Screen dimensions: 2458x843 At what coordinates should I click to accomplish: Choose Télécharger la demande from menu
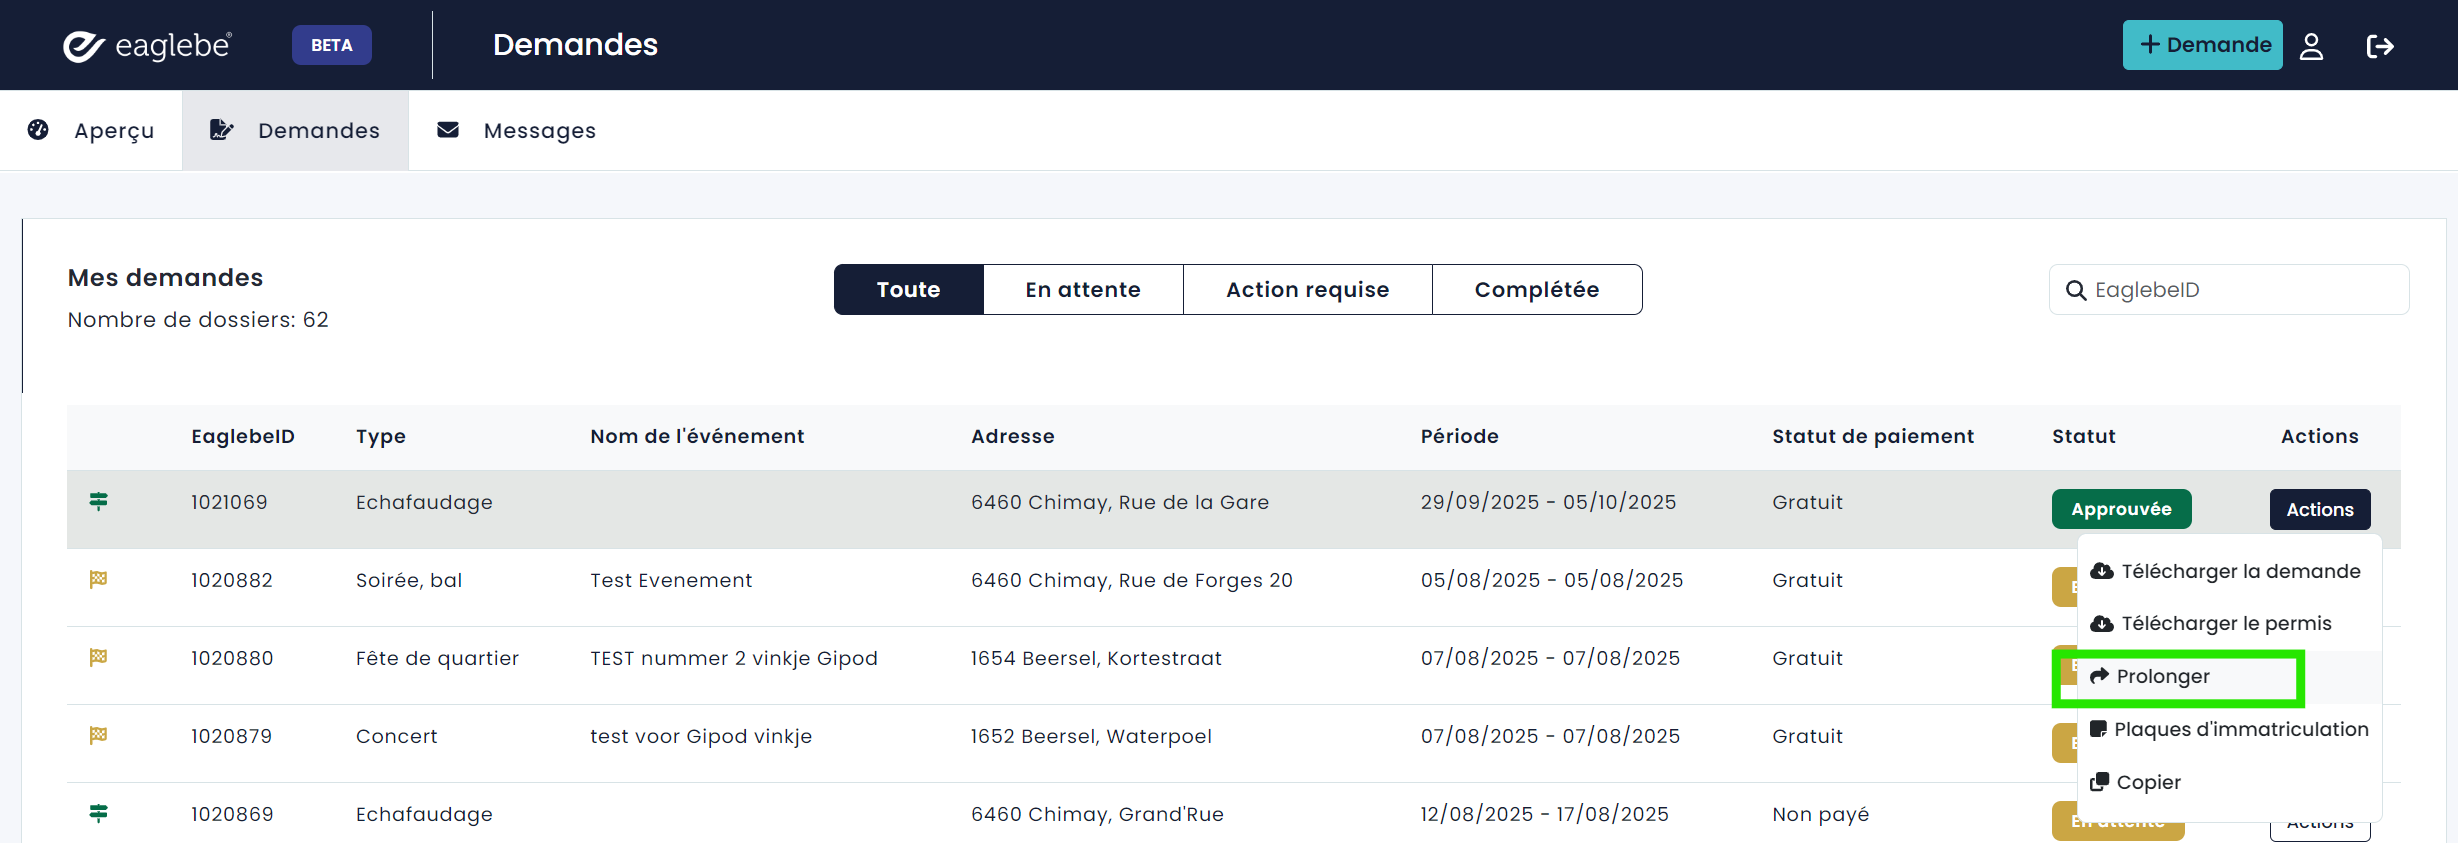(2229, 571)
